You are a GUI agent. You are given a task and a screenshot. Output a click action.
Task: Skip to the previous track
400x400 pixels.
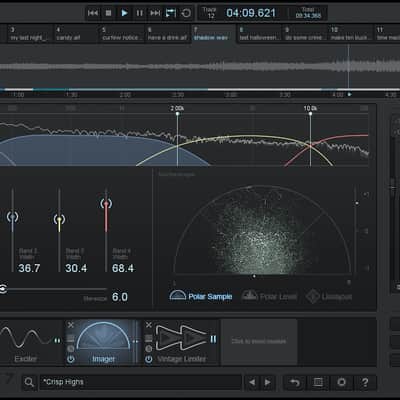pyautogui.click(x=93, y=13)
